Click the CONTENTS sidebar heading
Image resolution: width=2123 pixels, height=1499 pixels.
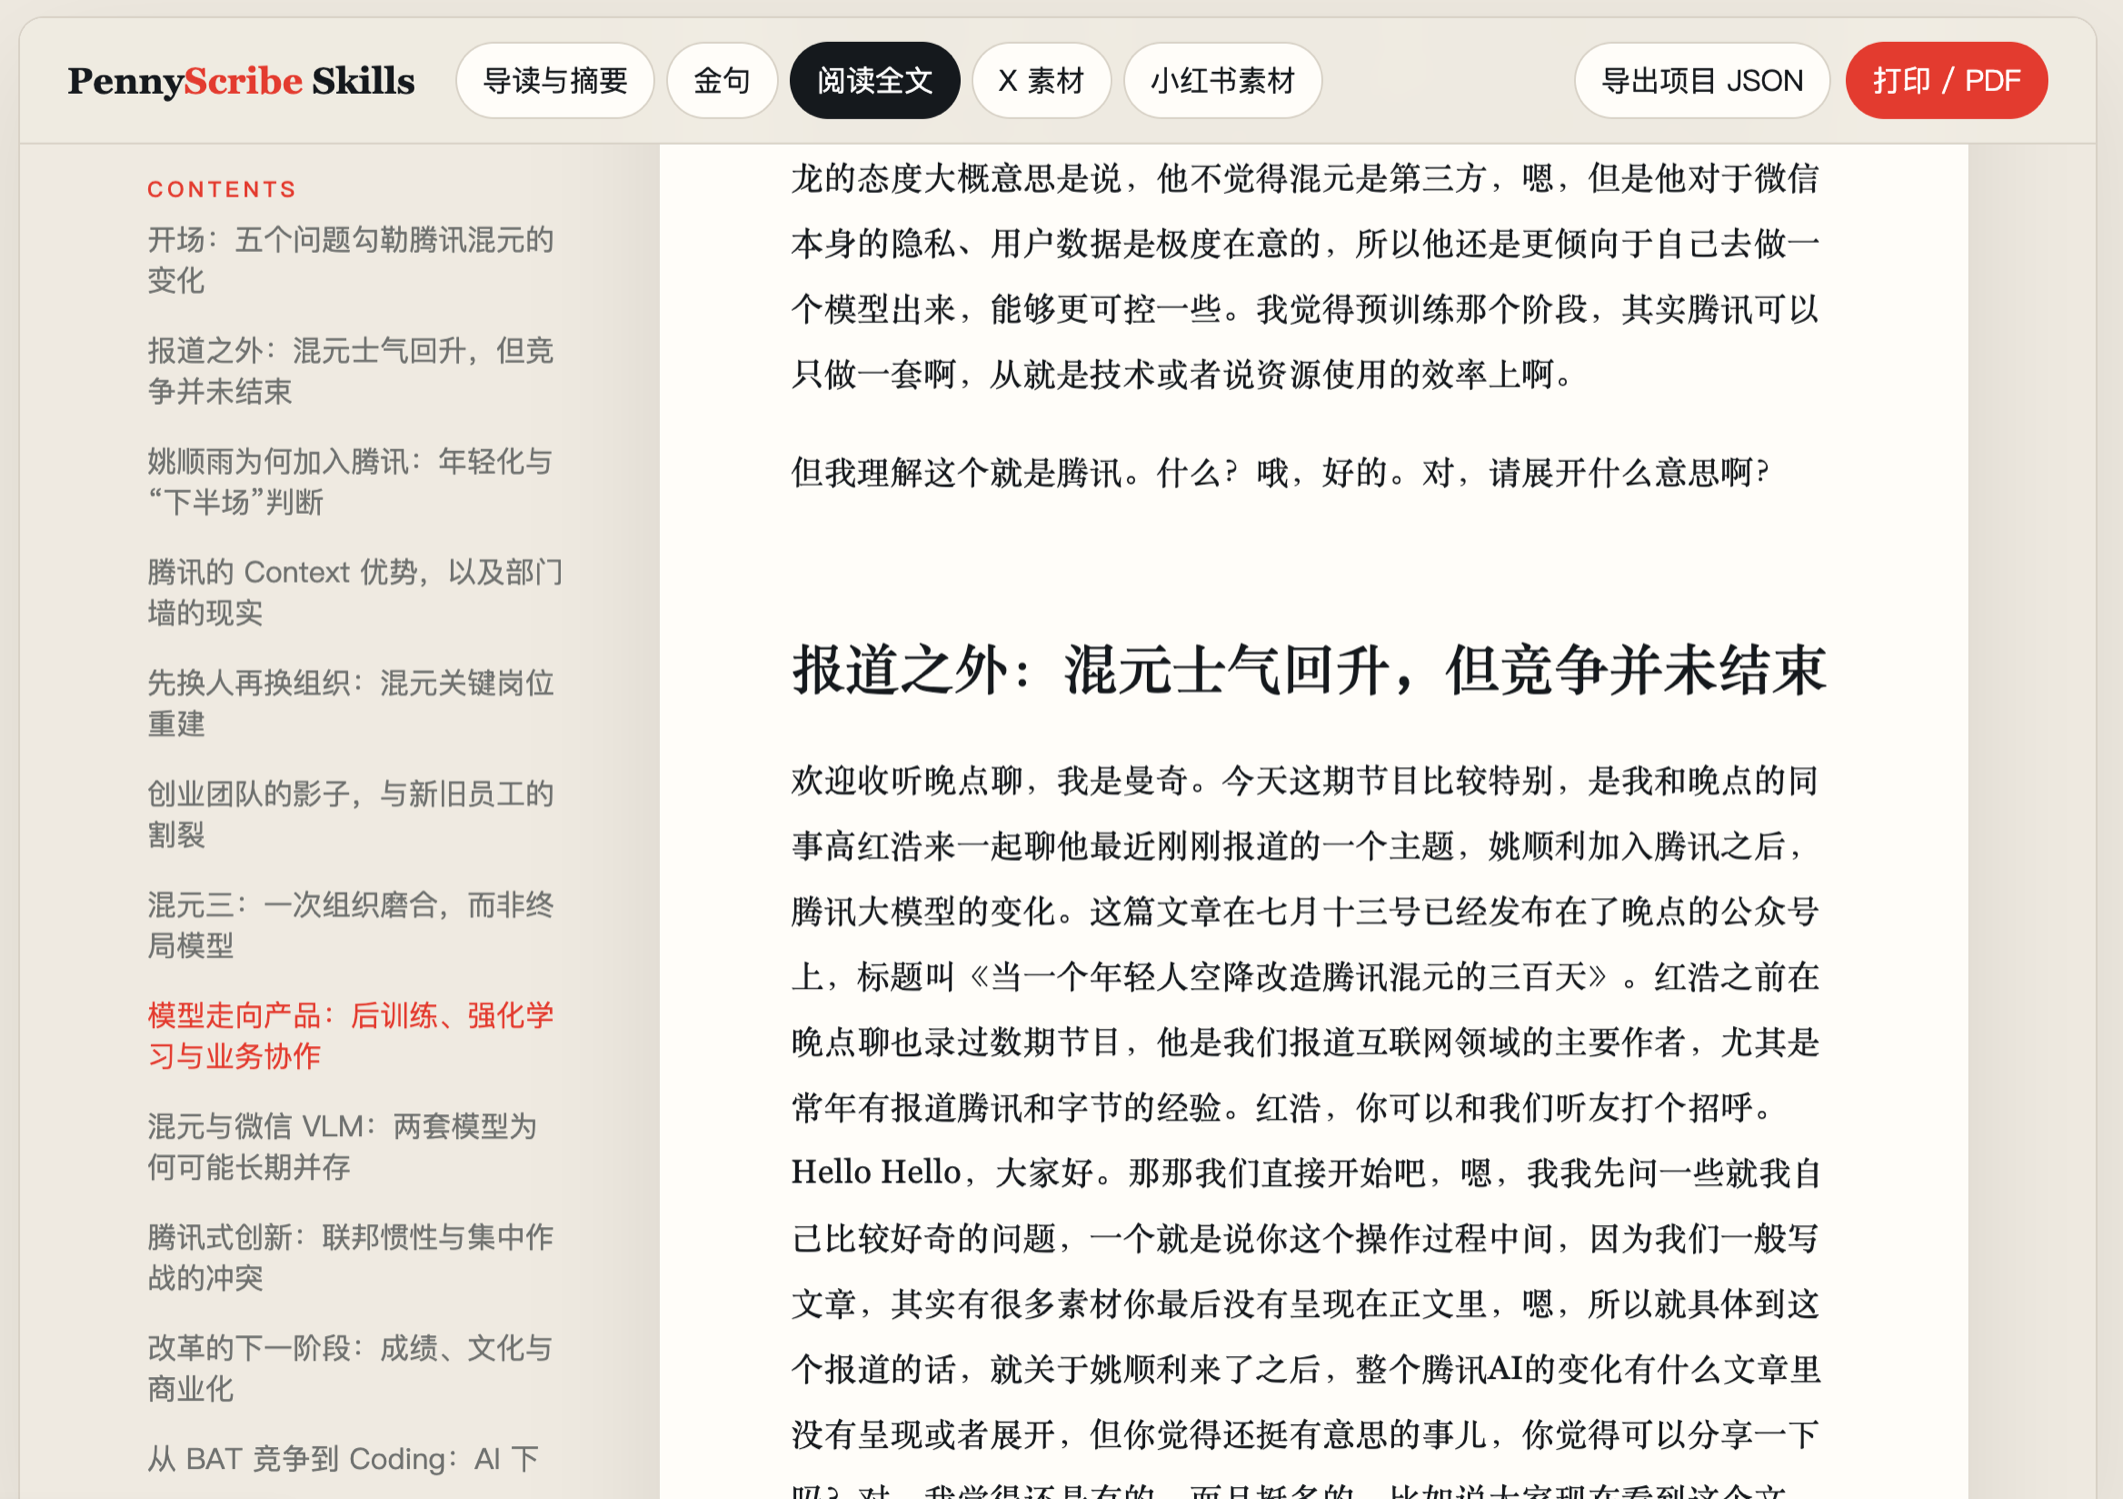click(222, 190)
